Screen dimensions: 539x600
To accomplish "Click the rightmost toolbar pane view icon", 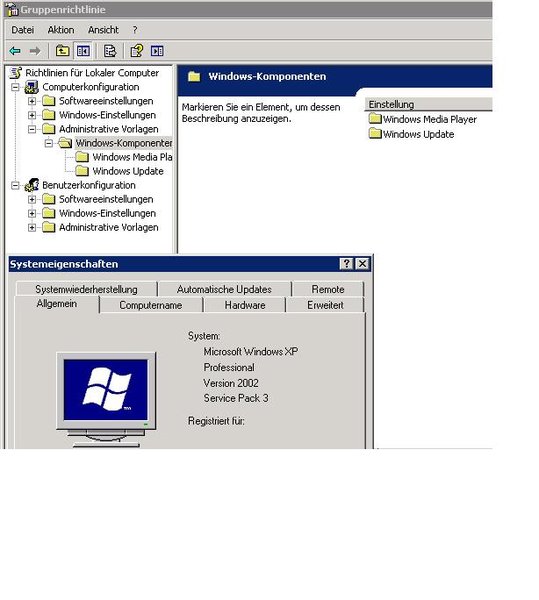I will point(157,51).
